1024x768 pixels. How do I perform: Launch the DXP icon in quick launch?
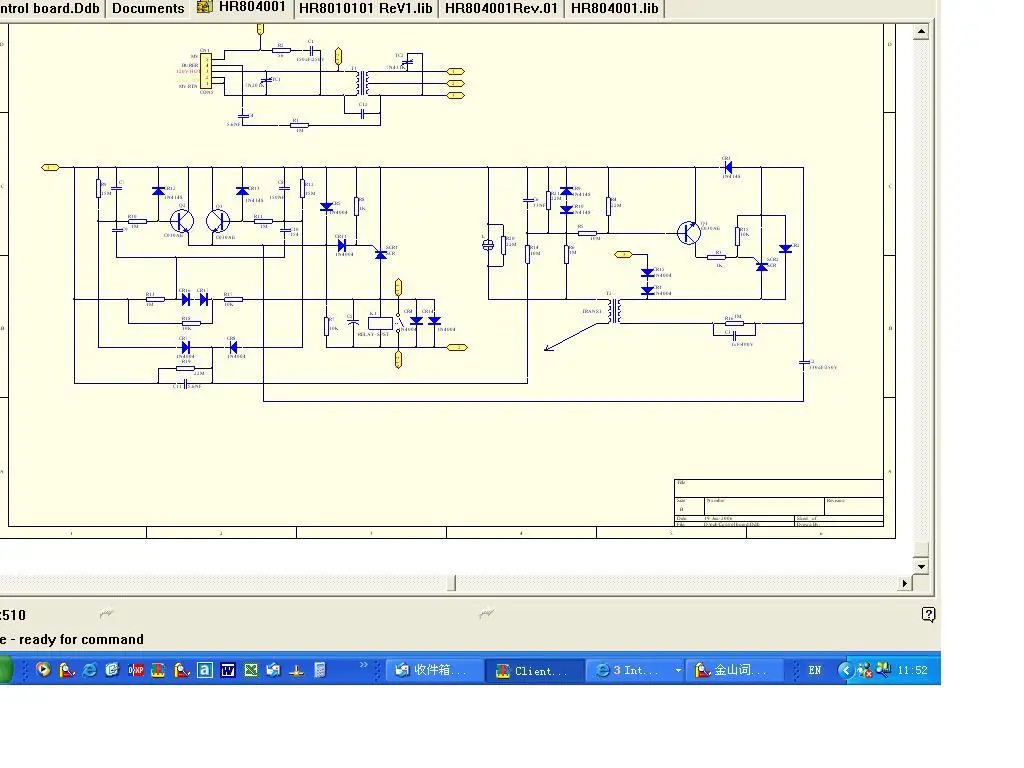coord(136,670)
